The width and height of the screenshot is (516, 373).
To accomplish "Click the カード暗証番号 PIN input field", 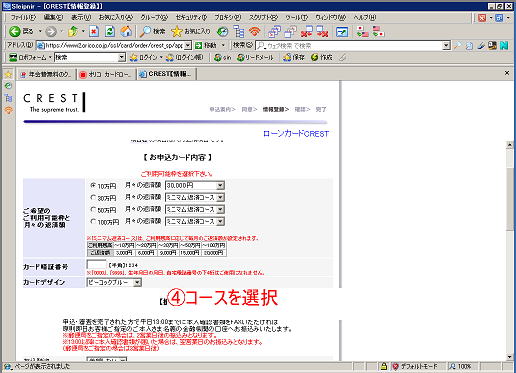I will (96, 265).
